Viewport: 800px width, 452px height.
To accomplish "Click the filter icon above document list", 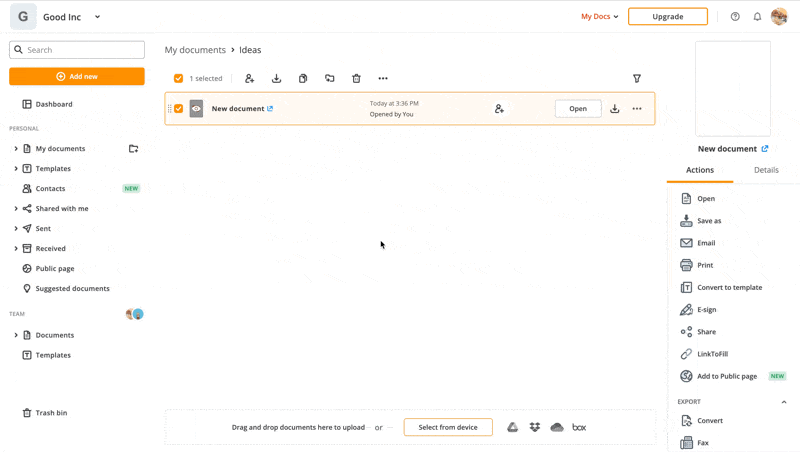I will point(637,78).
